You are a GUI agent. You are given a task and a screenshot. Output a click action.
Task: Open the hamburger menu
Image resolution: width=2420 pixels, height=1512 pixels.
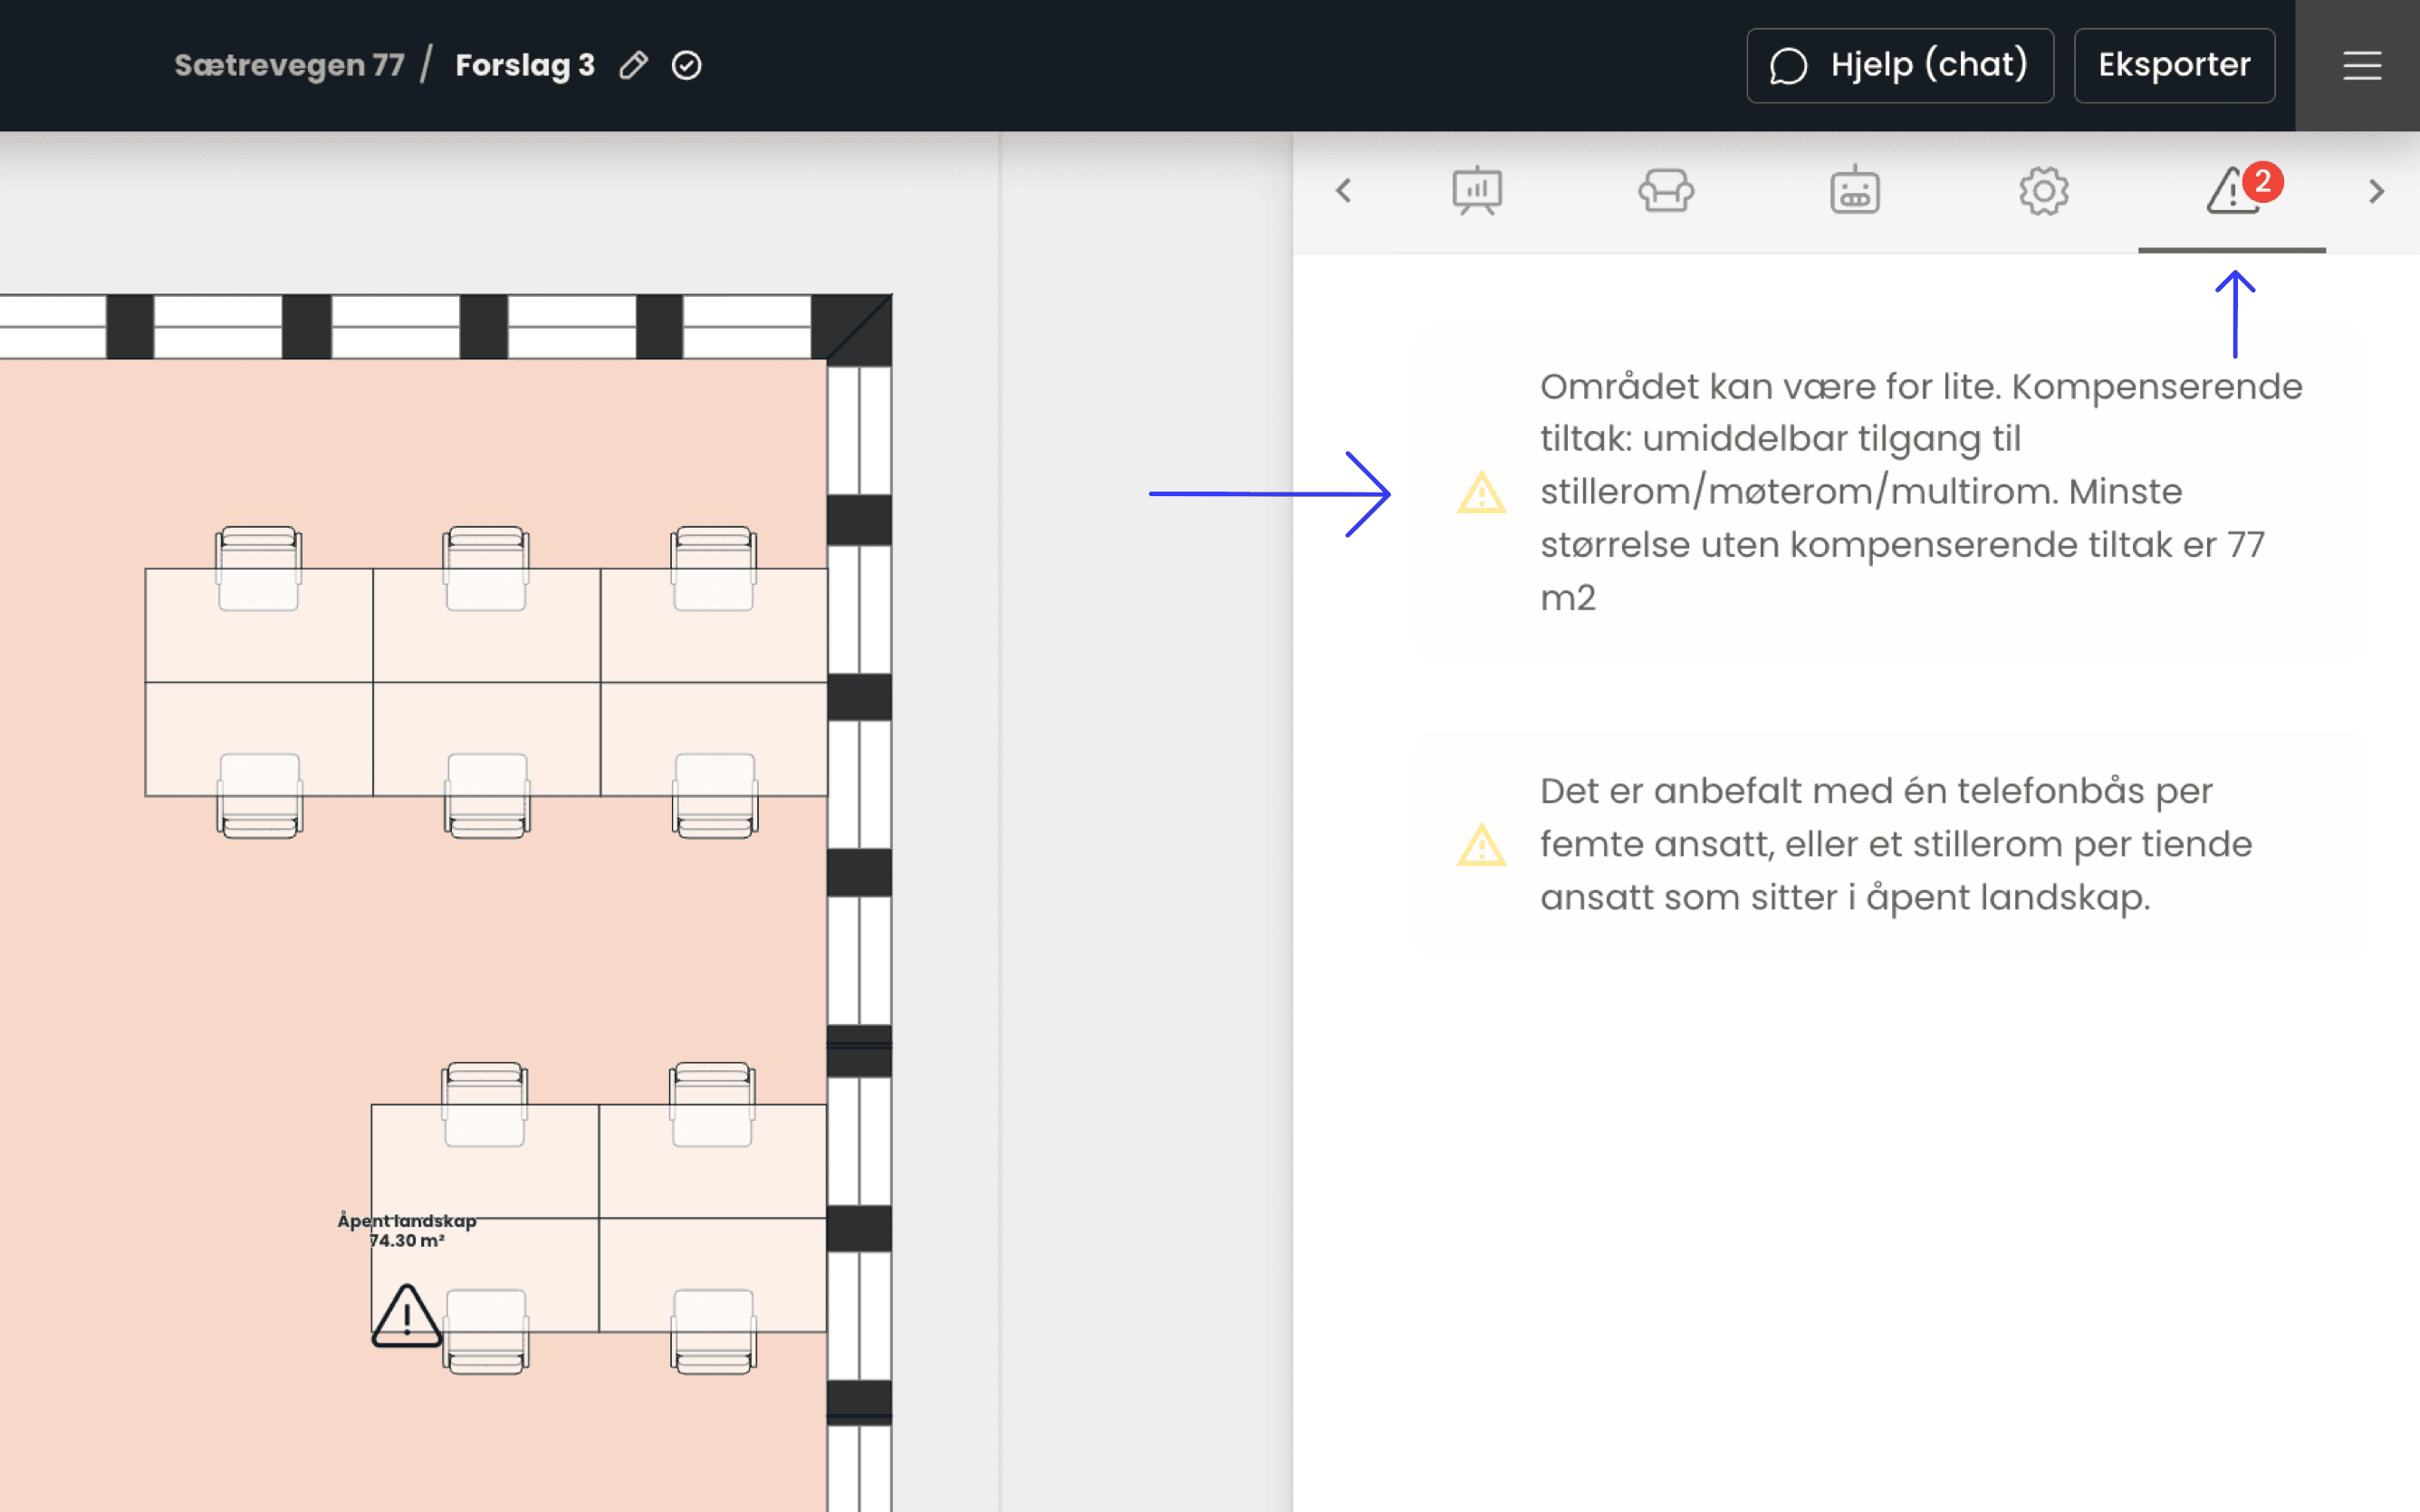click(2361, 66)
